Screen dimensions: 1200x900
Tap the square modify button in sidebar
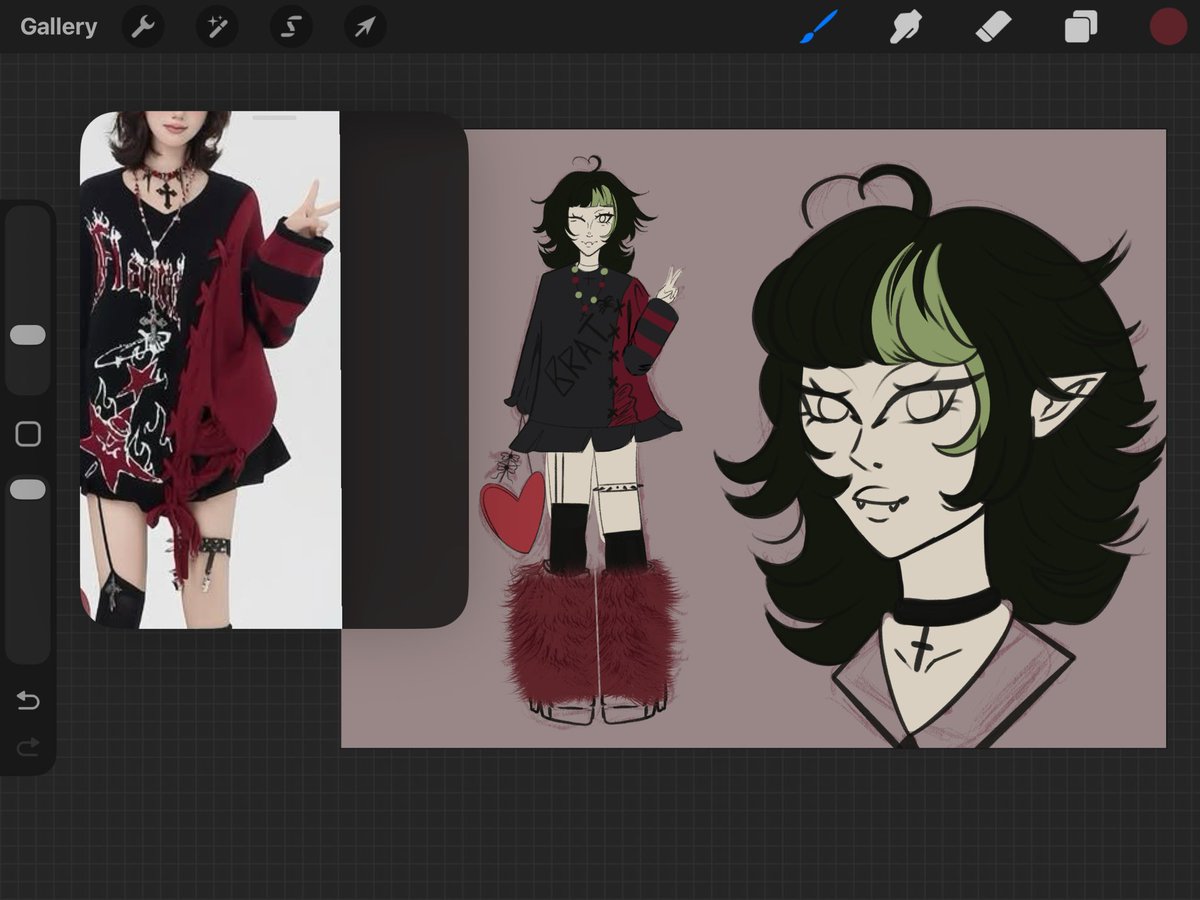(x=28, y=433)
